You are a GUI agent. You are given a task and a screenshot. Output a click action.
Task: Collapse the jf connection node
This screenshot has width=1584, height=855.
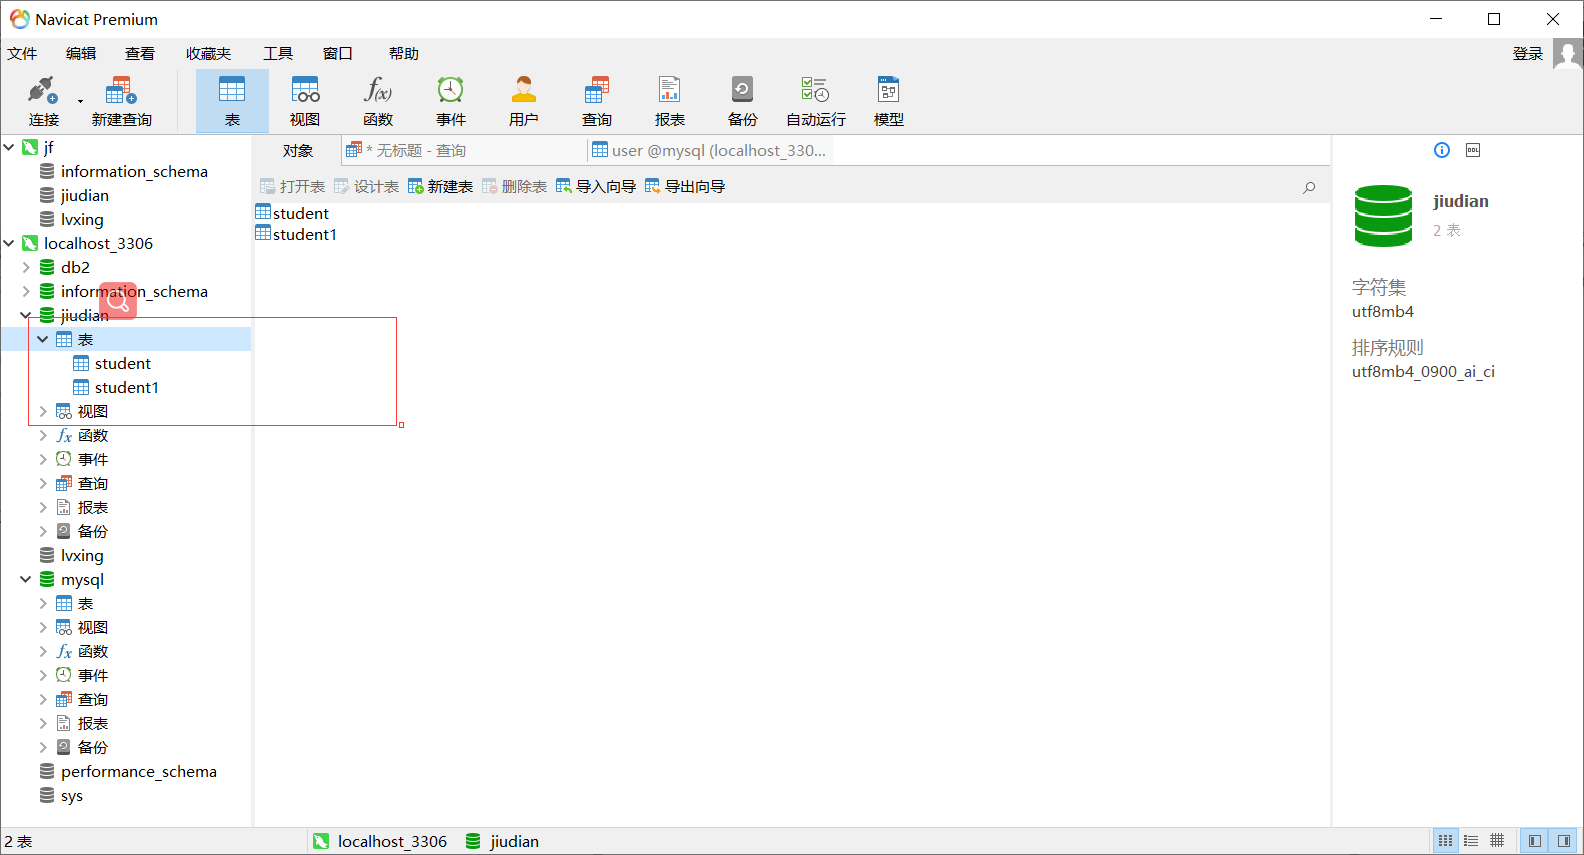click(9, 147)
